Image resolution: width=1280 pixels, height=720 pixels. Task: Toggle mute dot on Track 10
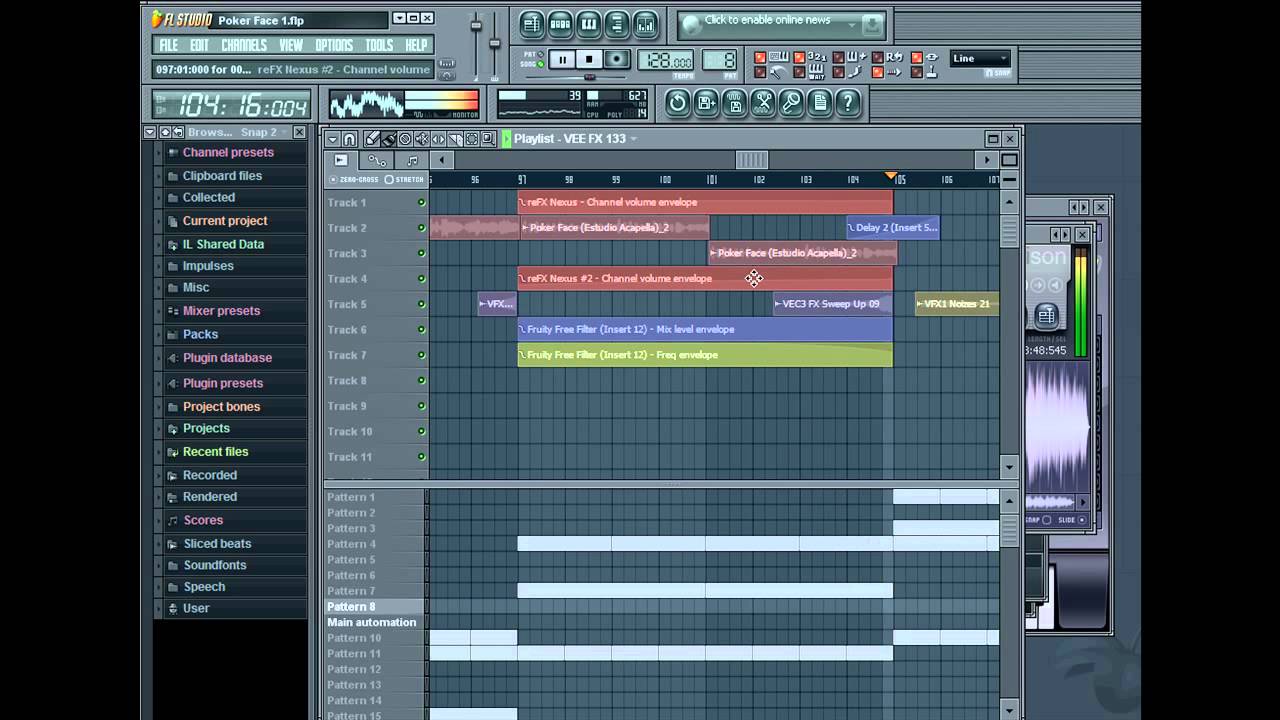point(421,431)
